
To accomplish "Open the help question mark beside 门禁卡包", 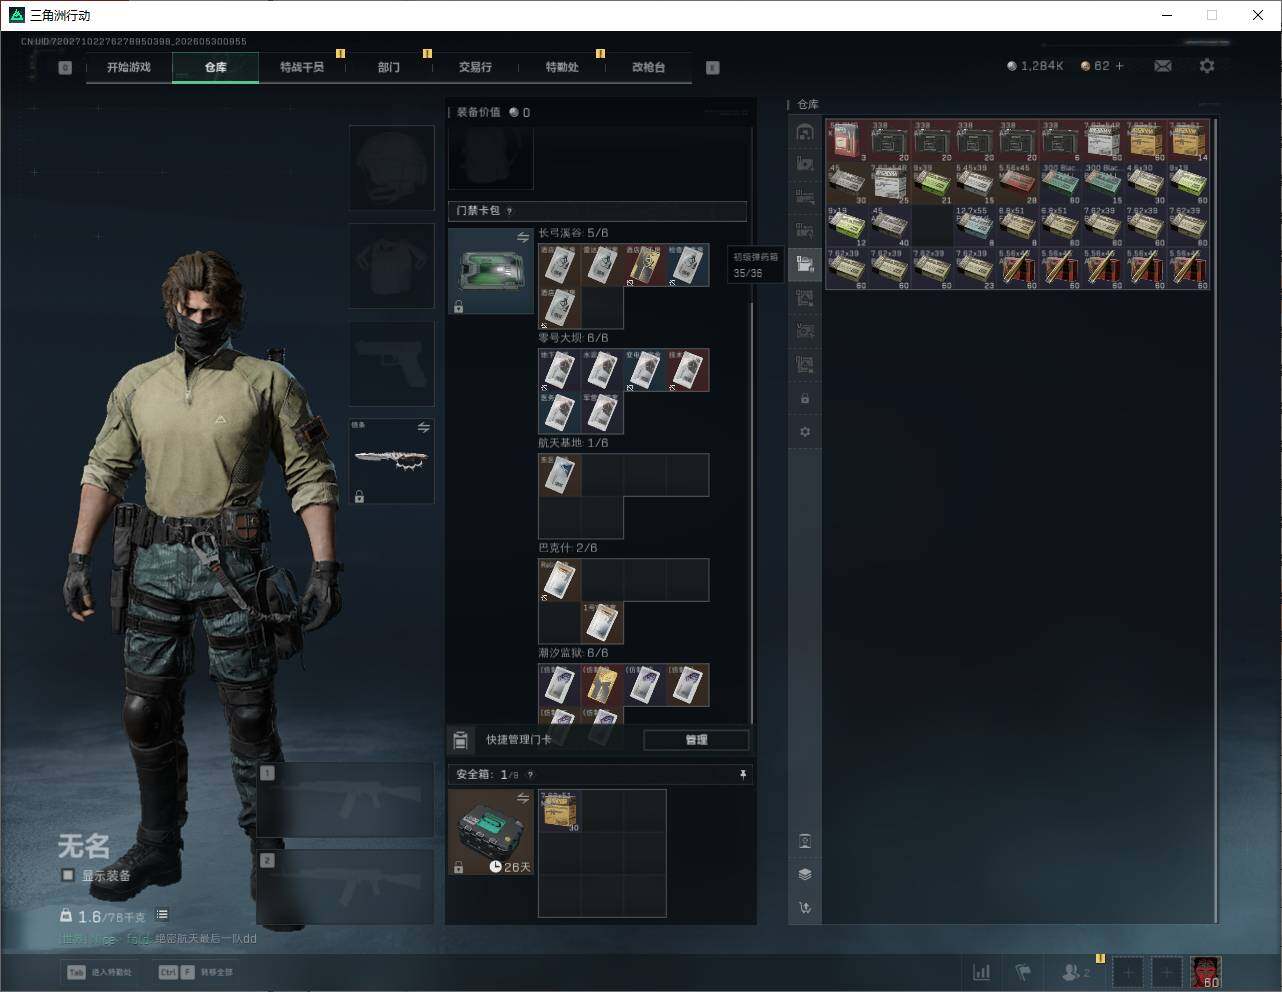I will point(510,211).
